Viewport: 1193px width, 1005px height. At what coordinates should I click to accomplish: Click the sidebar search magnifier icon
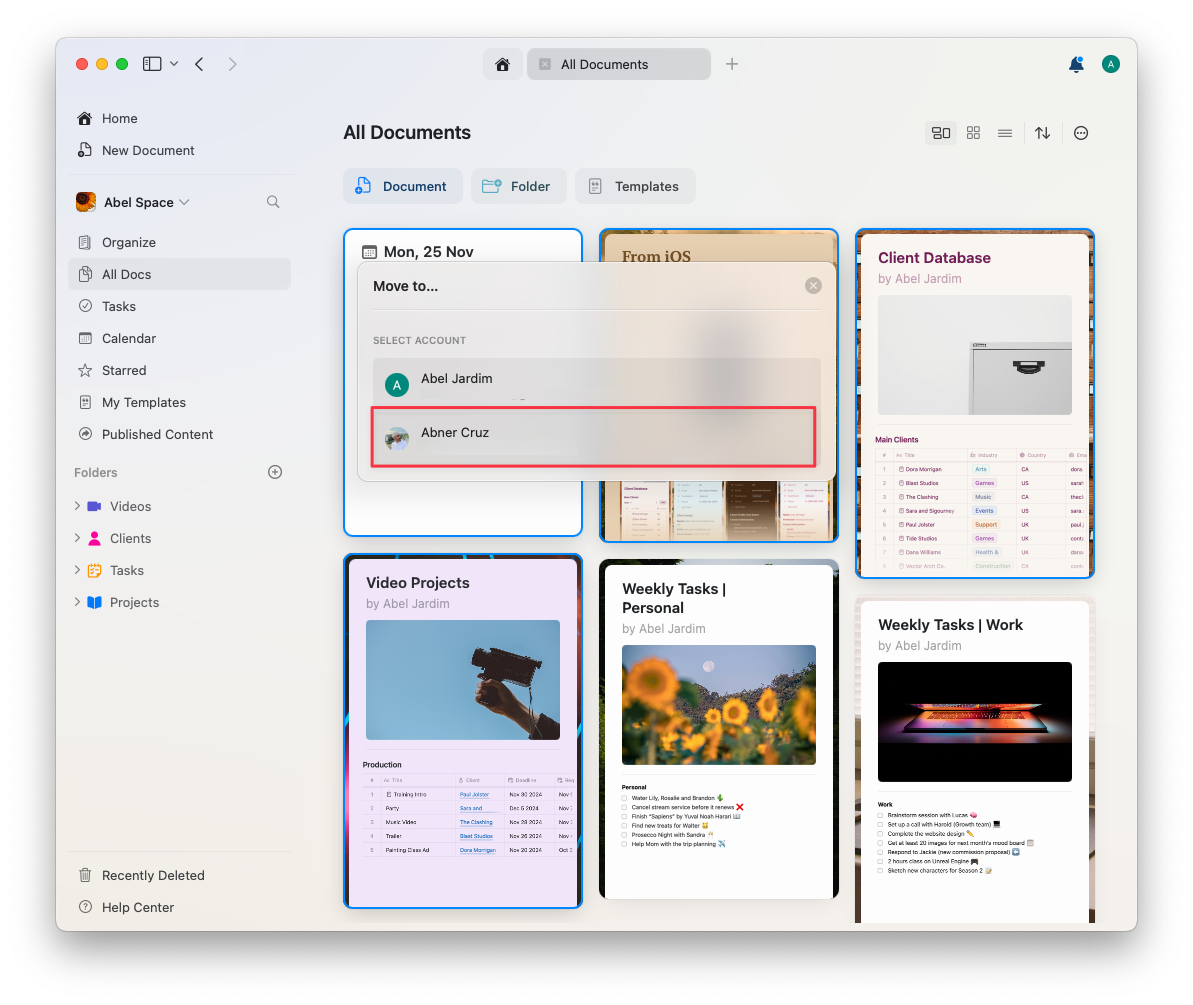[273, 202]
